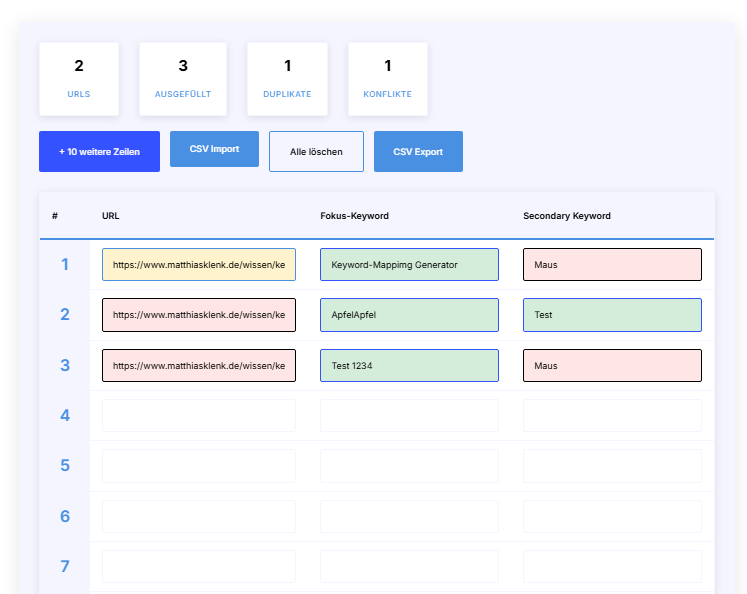Click row number 6
747x594 pixels.
point(65,516)
